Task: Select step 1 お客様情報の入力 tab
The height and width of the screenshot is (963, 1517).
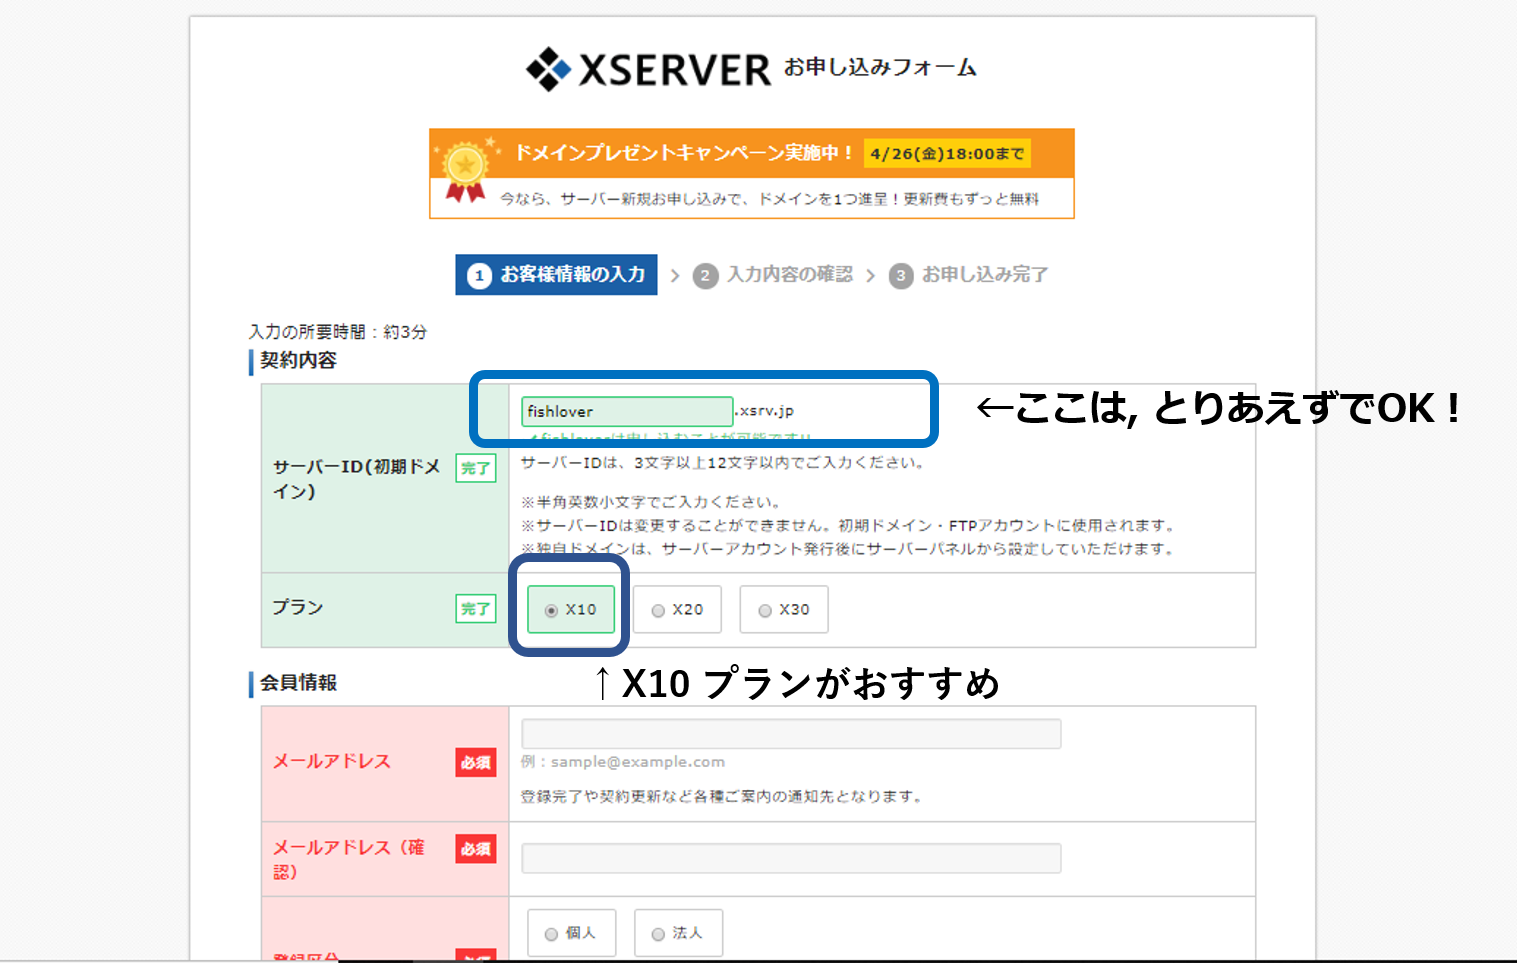Action: click(556, 275)
